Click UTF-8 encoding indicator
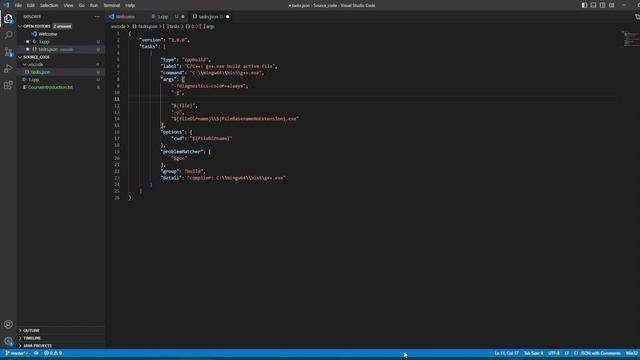 tap(553, 353)
